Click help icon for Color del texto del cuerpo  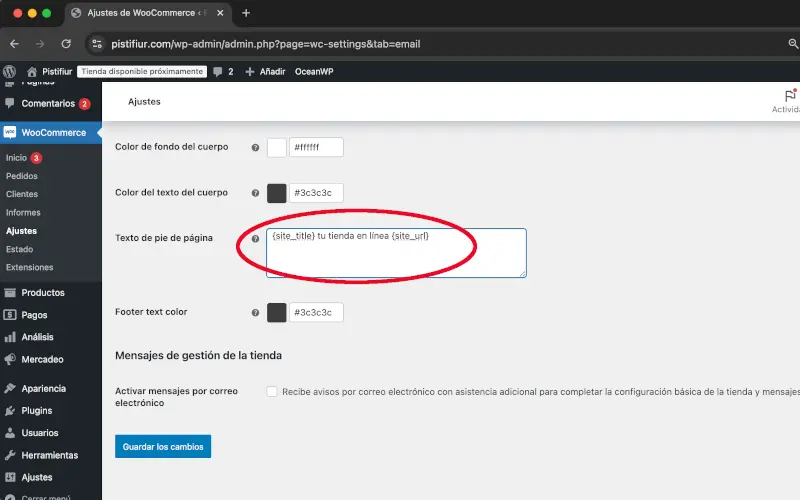point(255,193)
